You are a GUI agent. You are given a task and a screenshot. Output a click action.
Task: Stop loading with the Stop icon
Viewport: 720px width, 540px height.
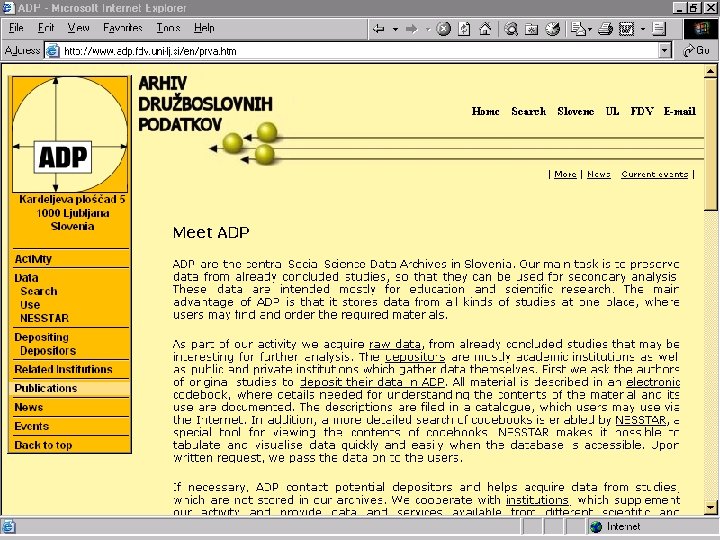tap(443, 28)
